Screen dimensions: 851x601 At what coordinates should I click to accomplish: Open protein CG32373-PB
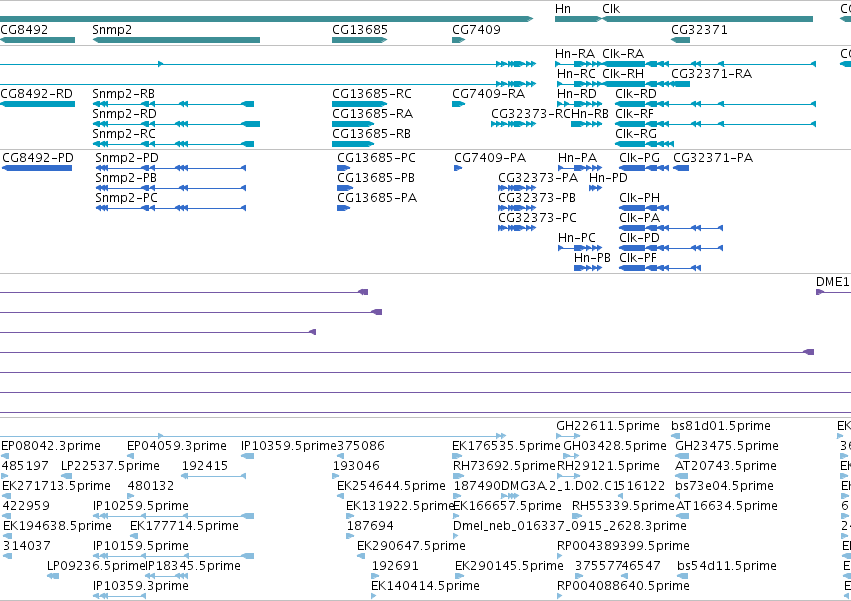[x=537, y=198]
